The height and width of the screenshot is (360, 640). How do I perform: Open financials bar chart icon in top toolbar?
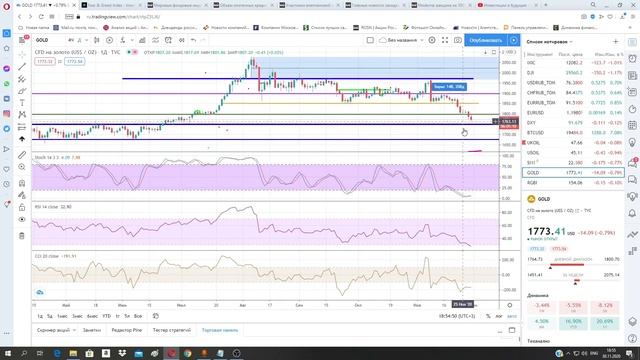pyautogui.click(x=142, y=40)
